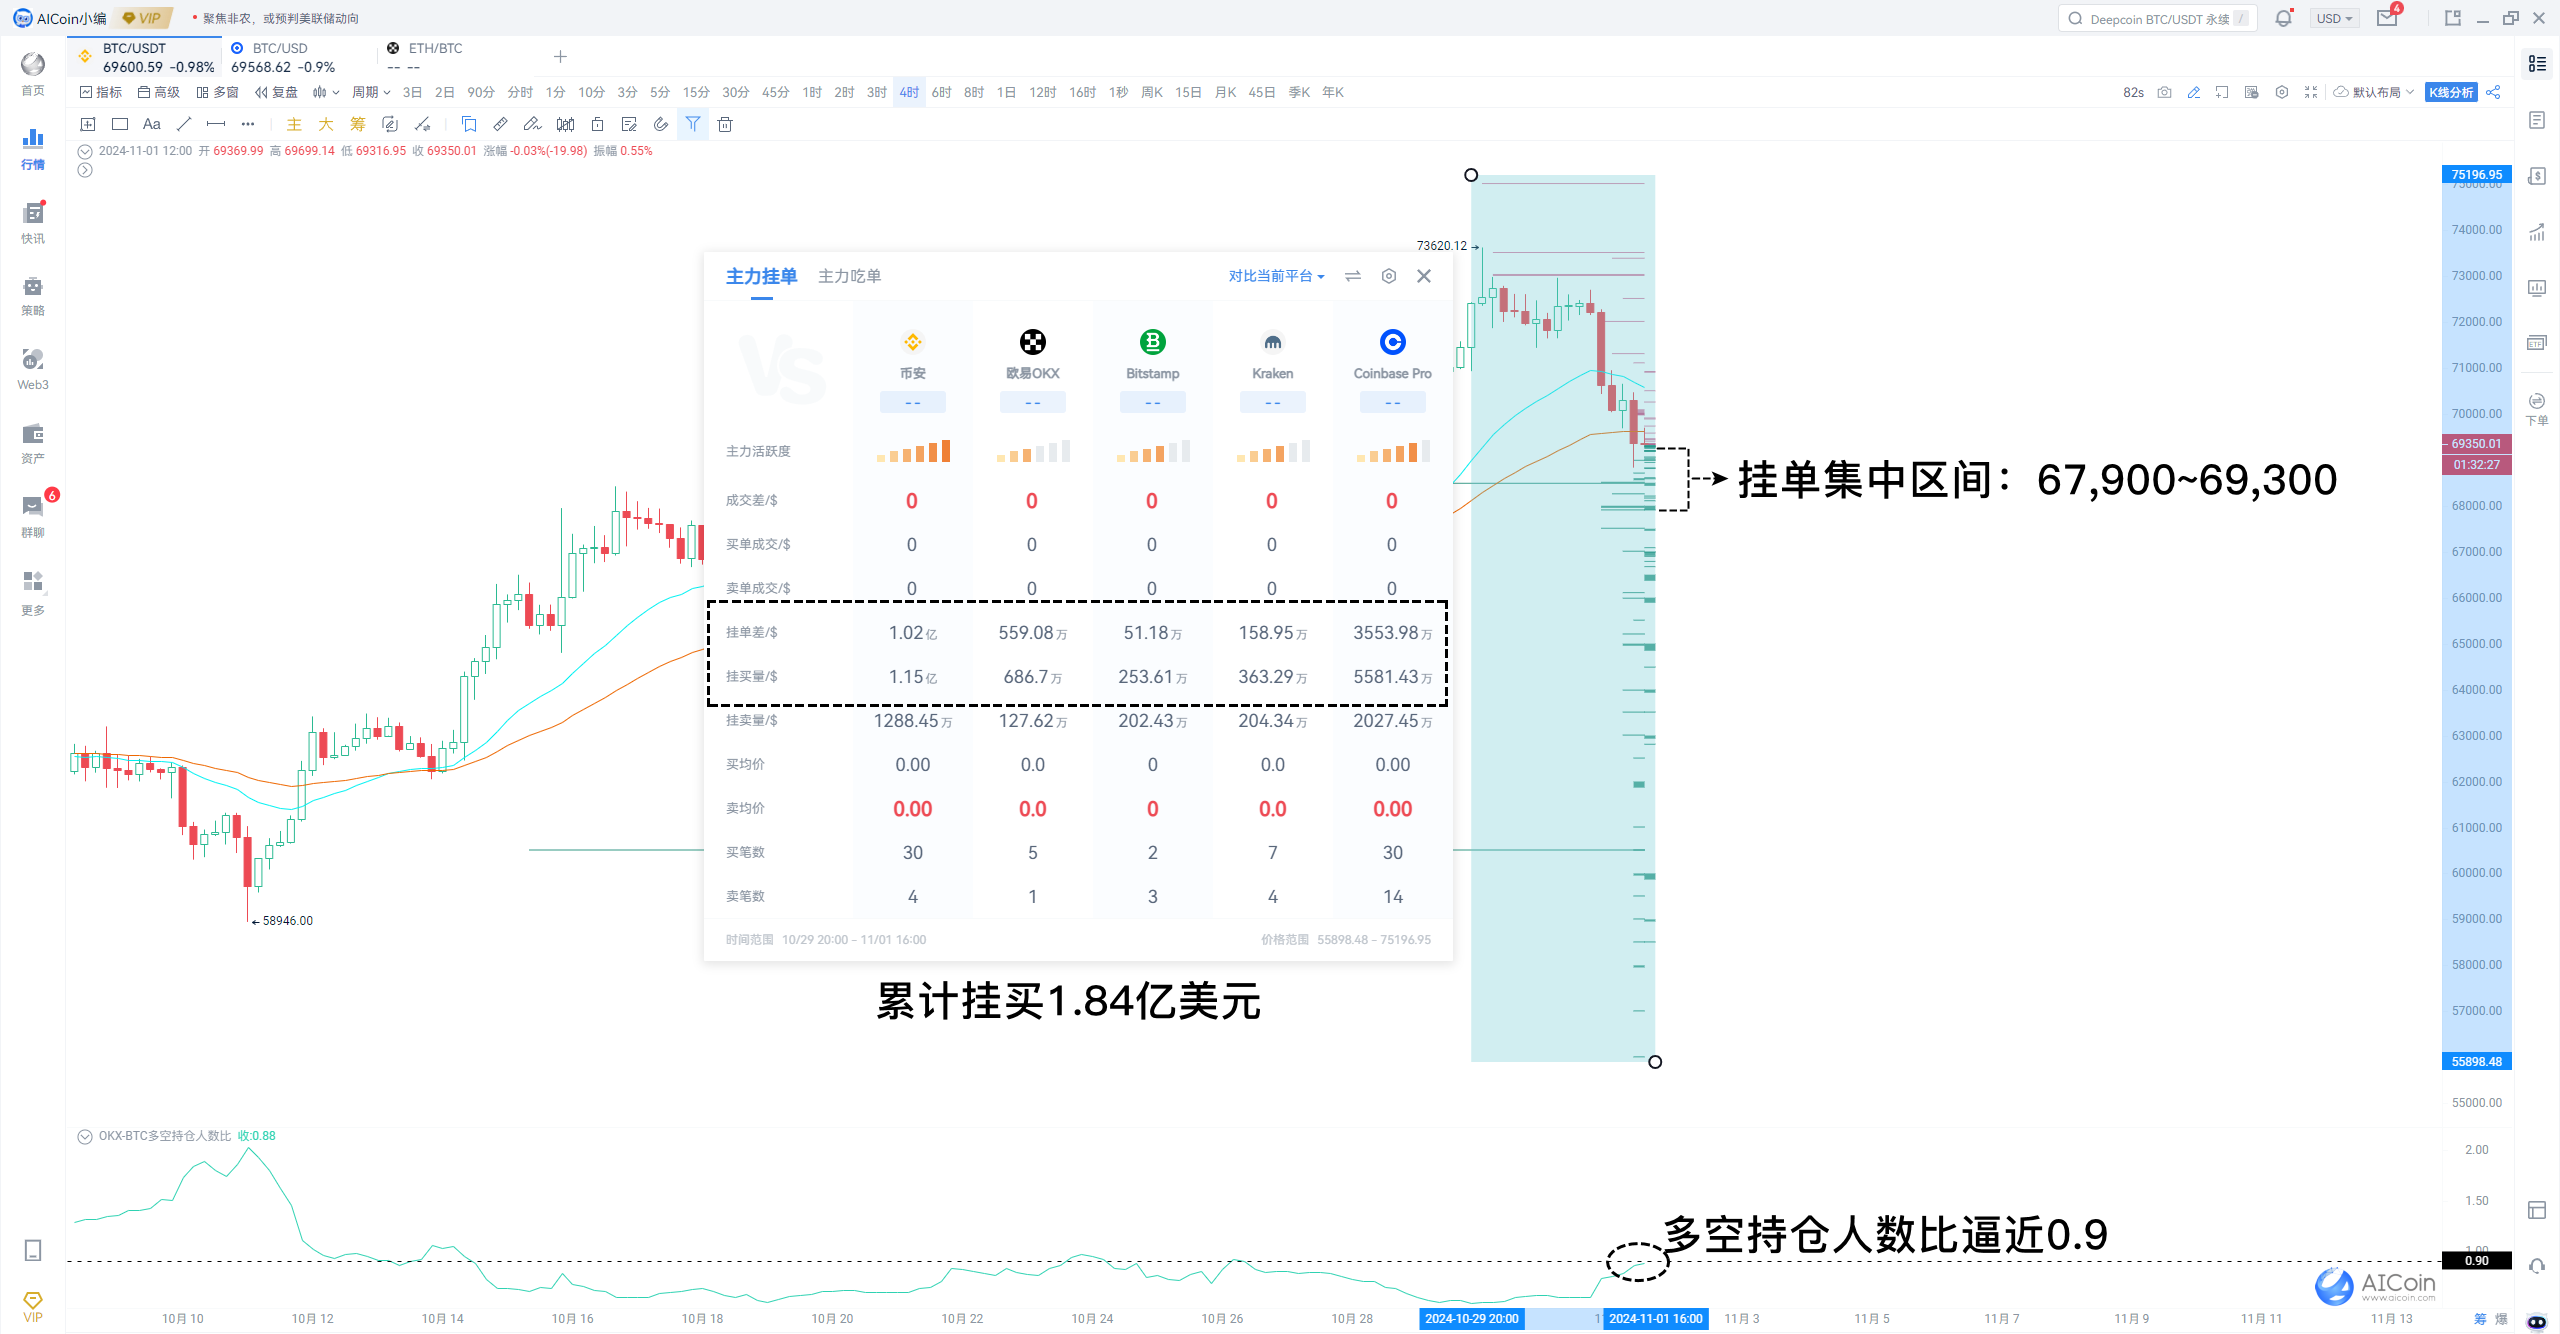Choose the 周K timeframe
Screen dimensions: 2560x1334
pos(1152,92)
